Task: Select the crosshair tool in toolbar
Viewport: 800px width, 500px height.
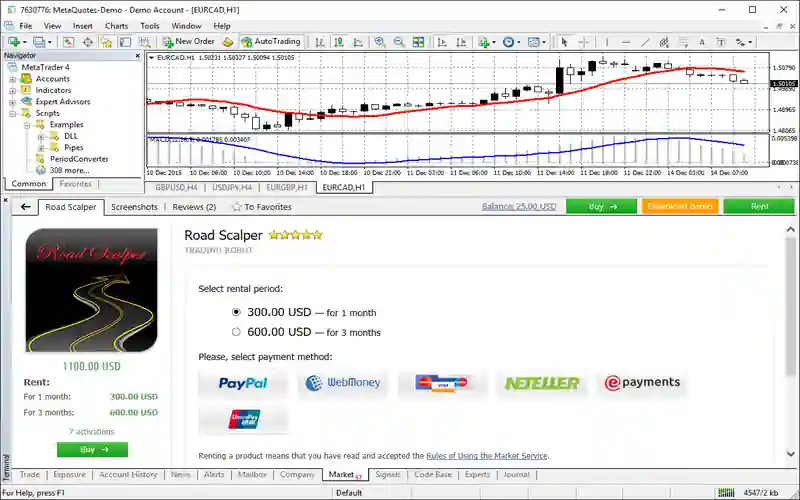Action: pos(584,42)
